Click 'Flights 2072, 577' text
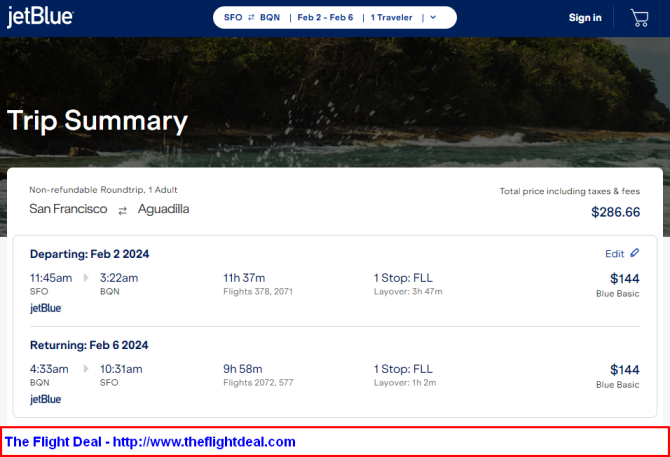The image size is (670, 457). 258,382
